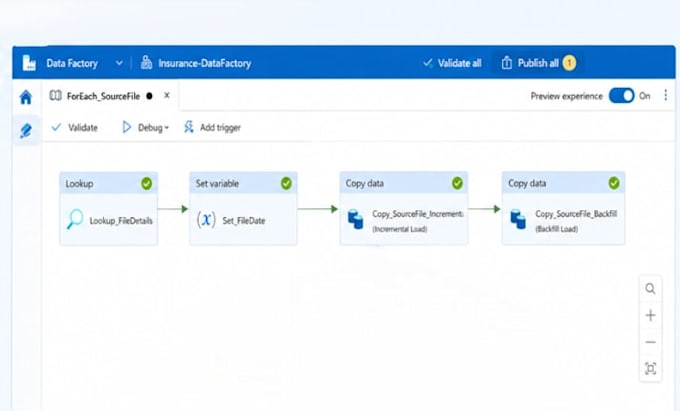The image size is (680, 411).
Task: Select the Copy_SourceFile_Increment activity name
Action: (x=418, y=214)
